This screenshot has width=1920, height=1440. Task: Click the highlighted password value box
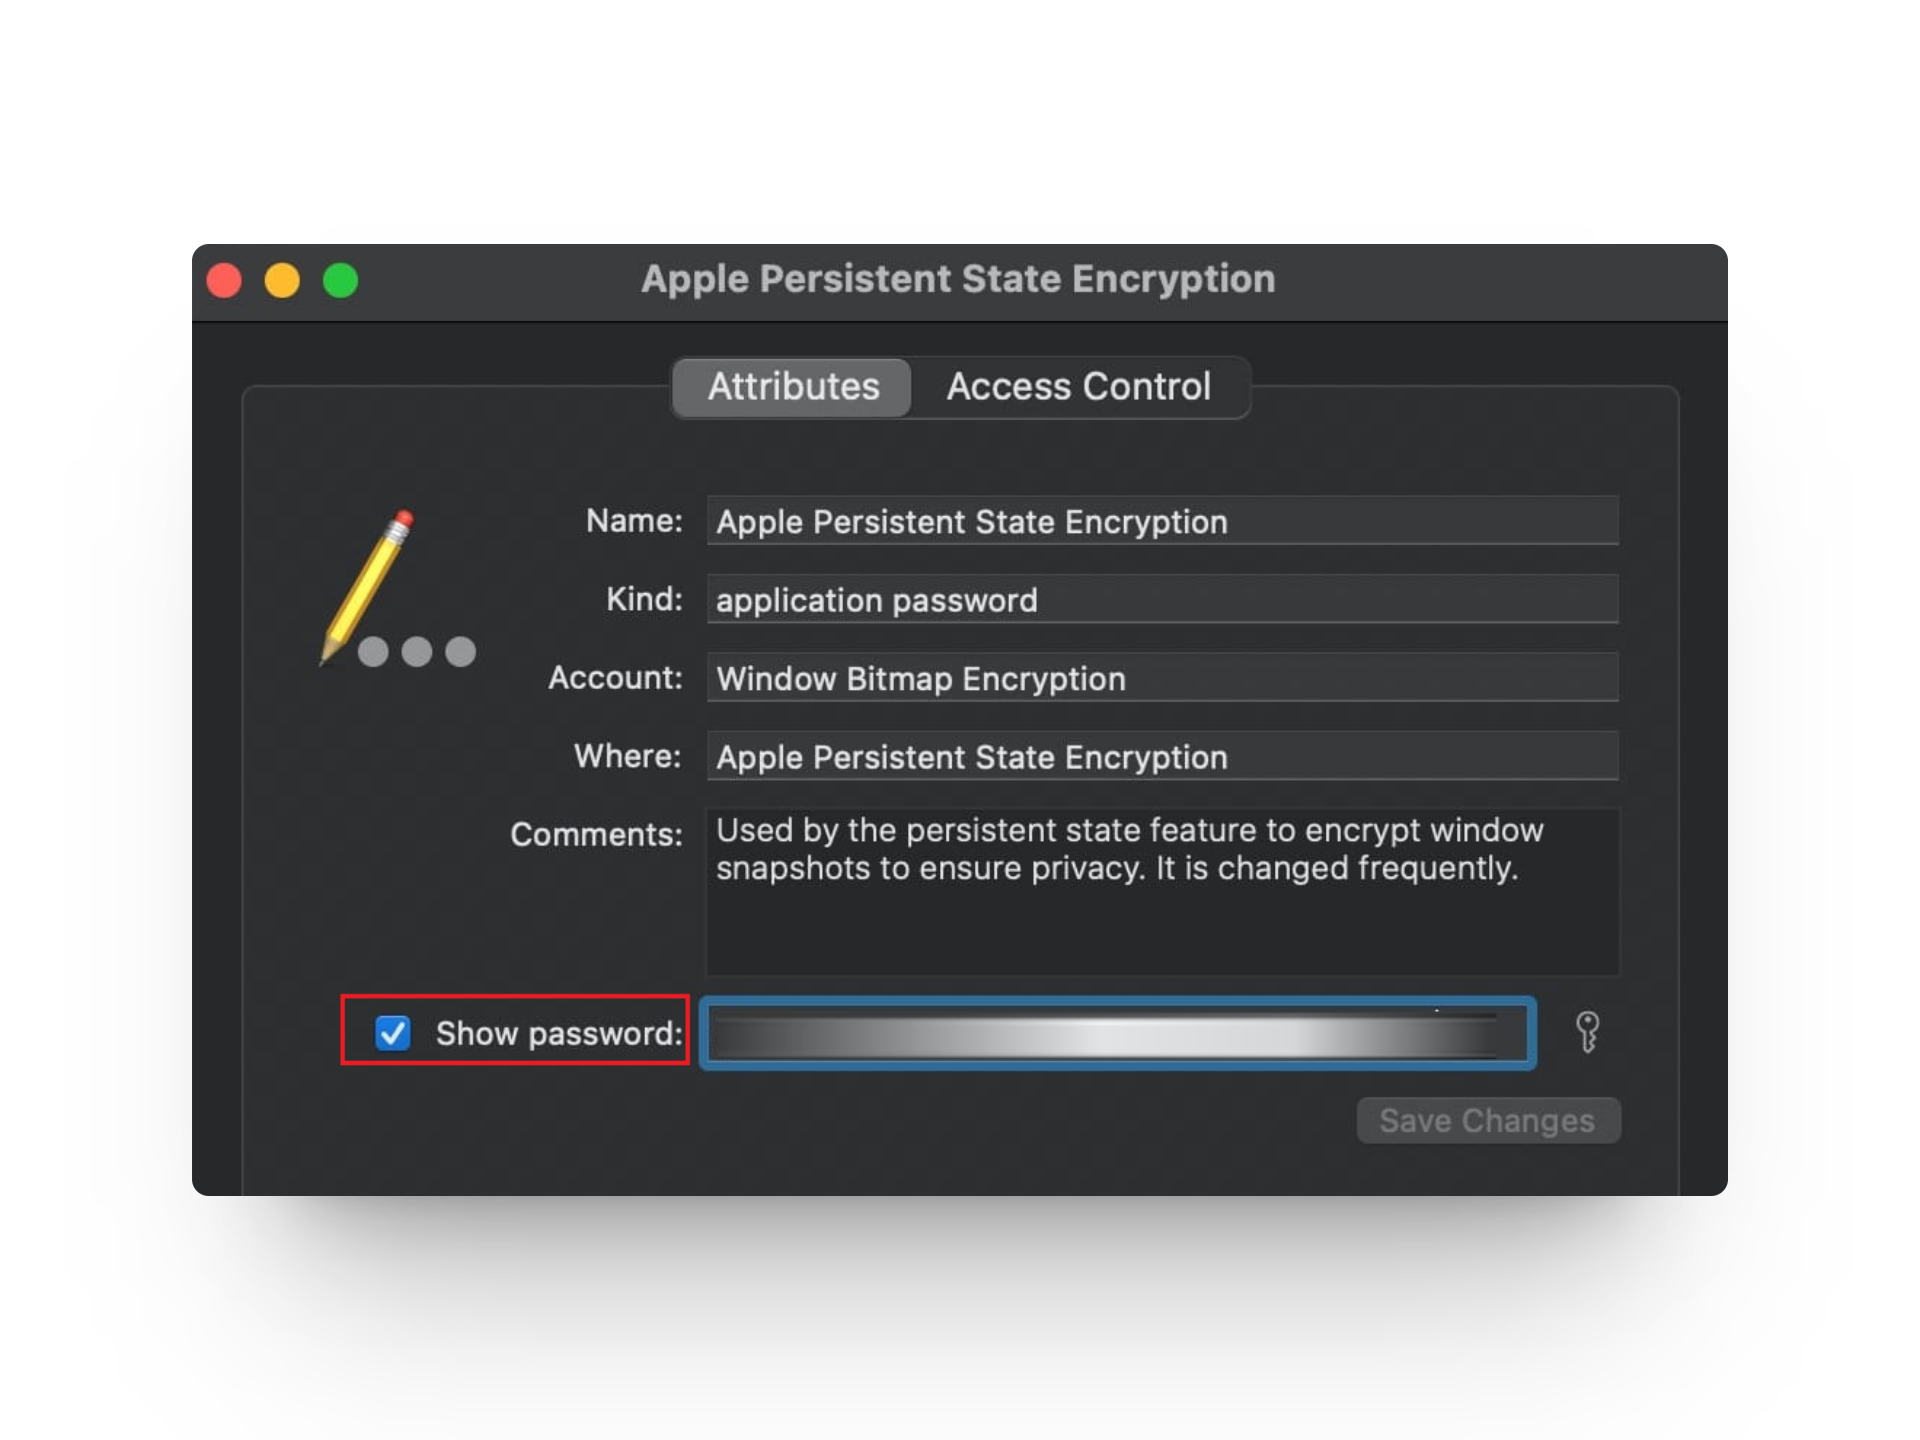click(x=1115, y=1034)
